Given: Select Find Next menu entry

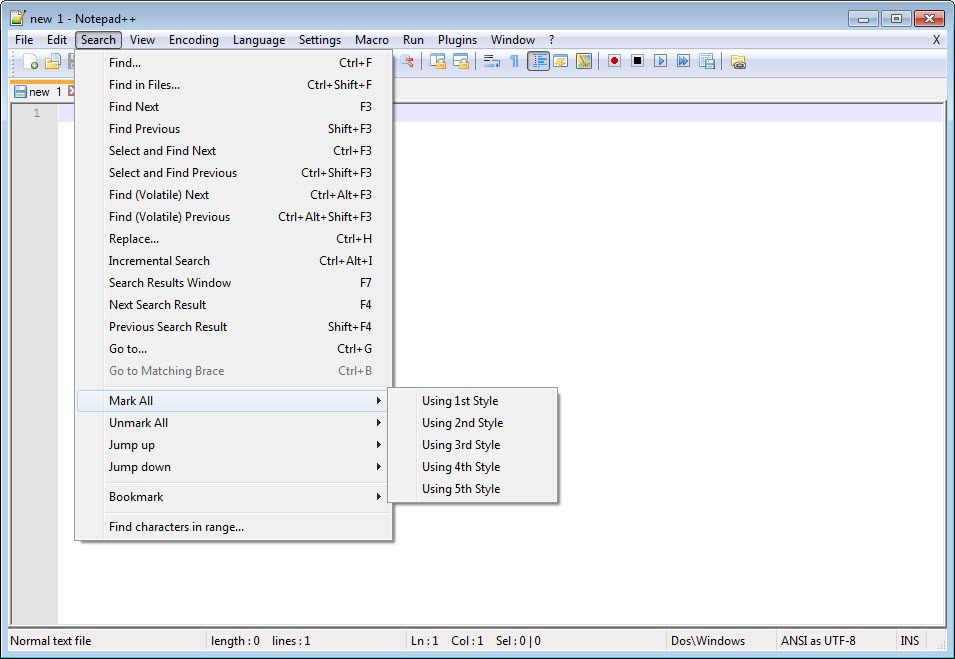Looking at the screenshot, I should pos(234,107).
